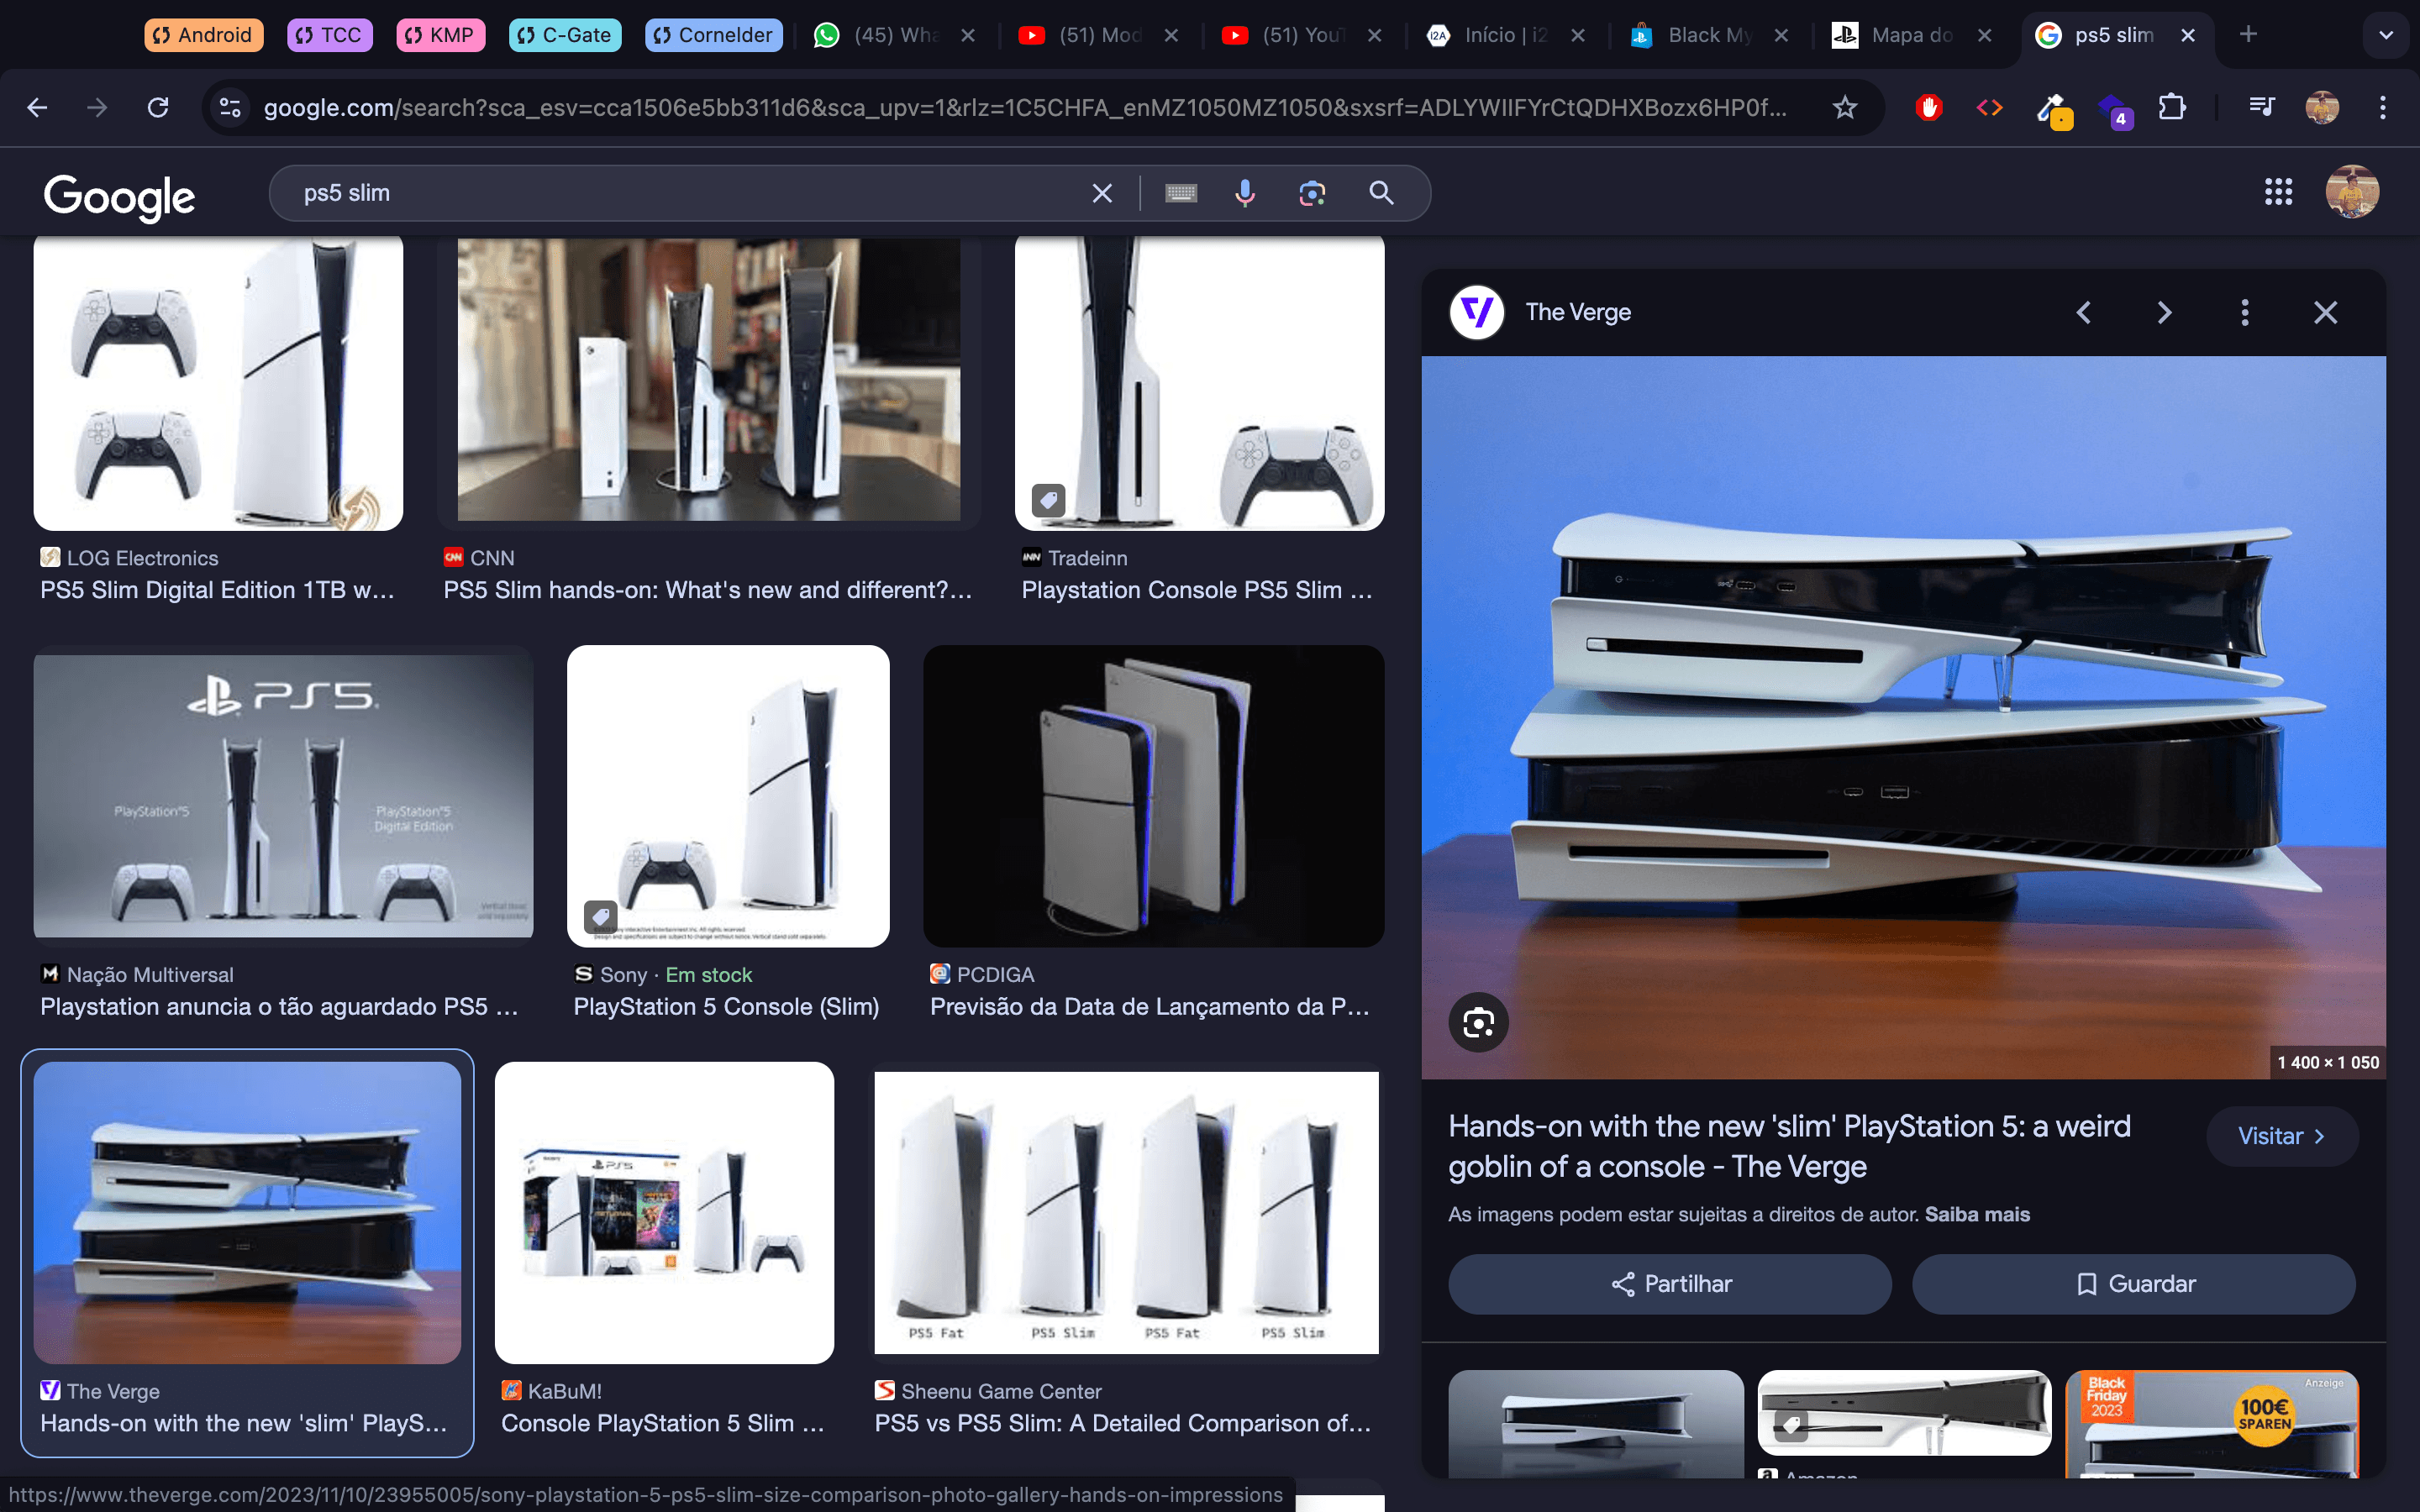Open the Tradeinn Playstation Console image

(x=1199, y=384)
